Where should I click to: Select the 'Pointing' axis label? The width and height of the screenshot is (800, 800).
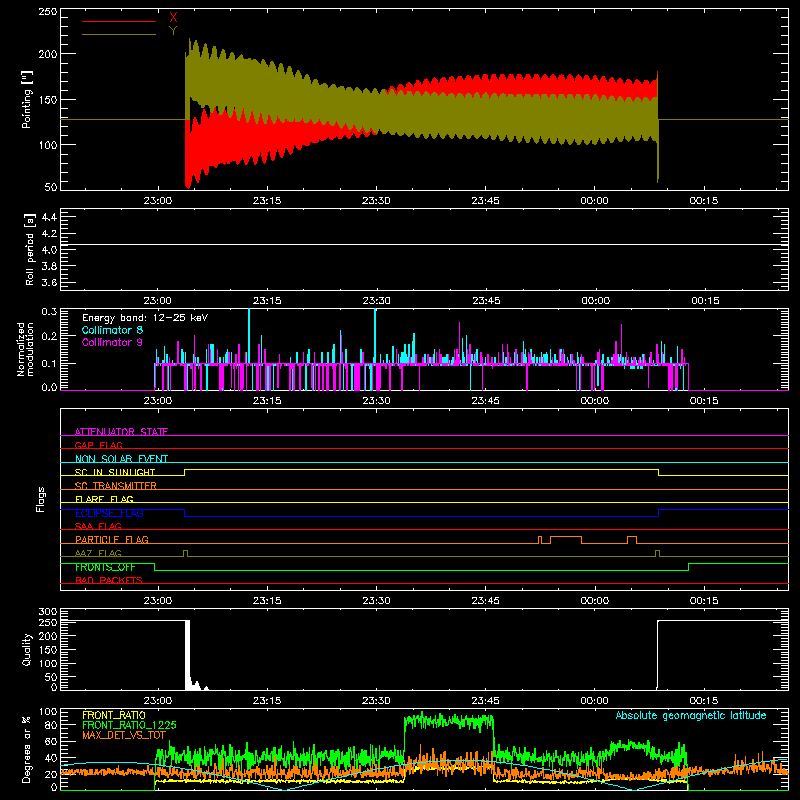(x=27, y=99)
